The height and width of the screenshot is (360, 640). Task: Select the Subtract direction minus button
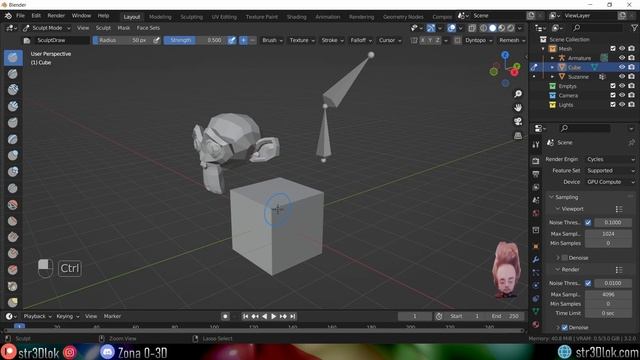click(252, 40)
